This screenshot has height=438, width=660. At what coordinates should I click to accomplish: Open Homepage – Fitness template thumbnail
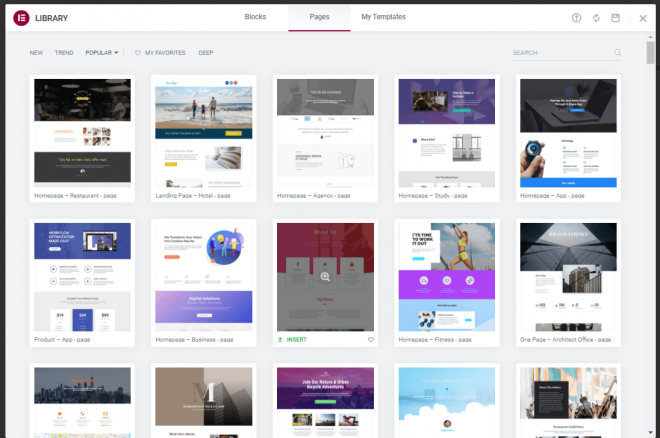tap(447, 277)
